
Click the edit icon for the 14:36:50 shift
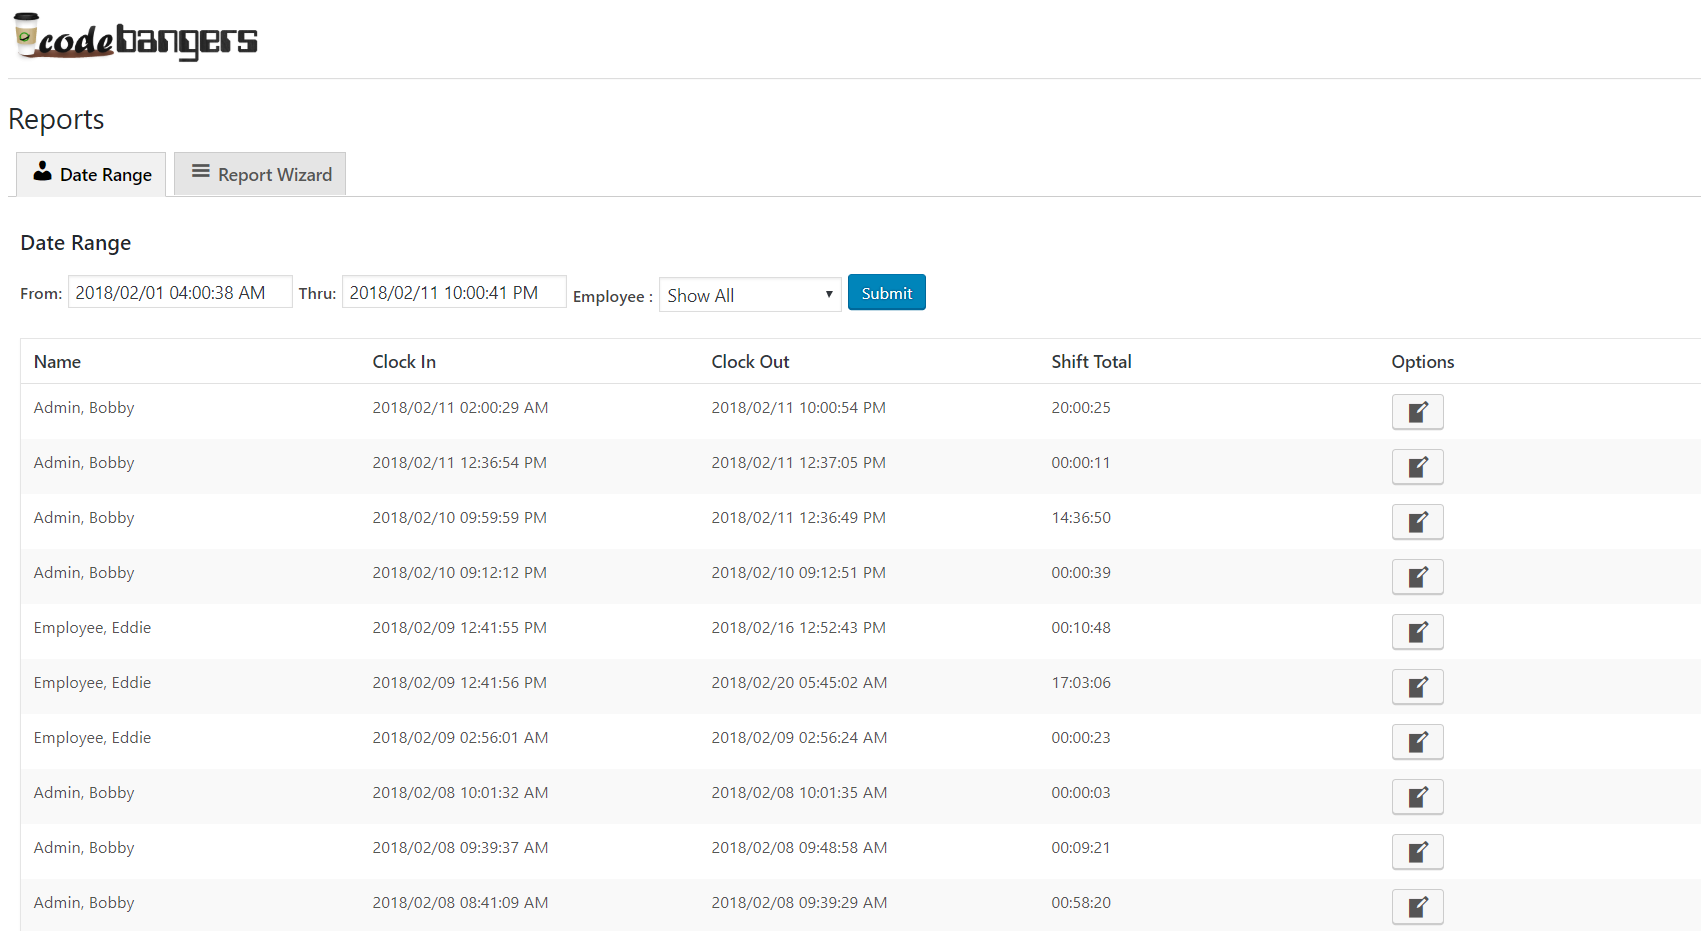coord(1417,521)
